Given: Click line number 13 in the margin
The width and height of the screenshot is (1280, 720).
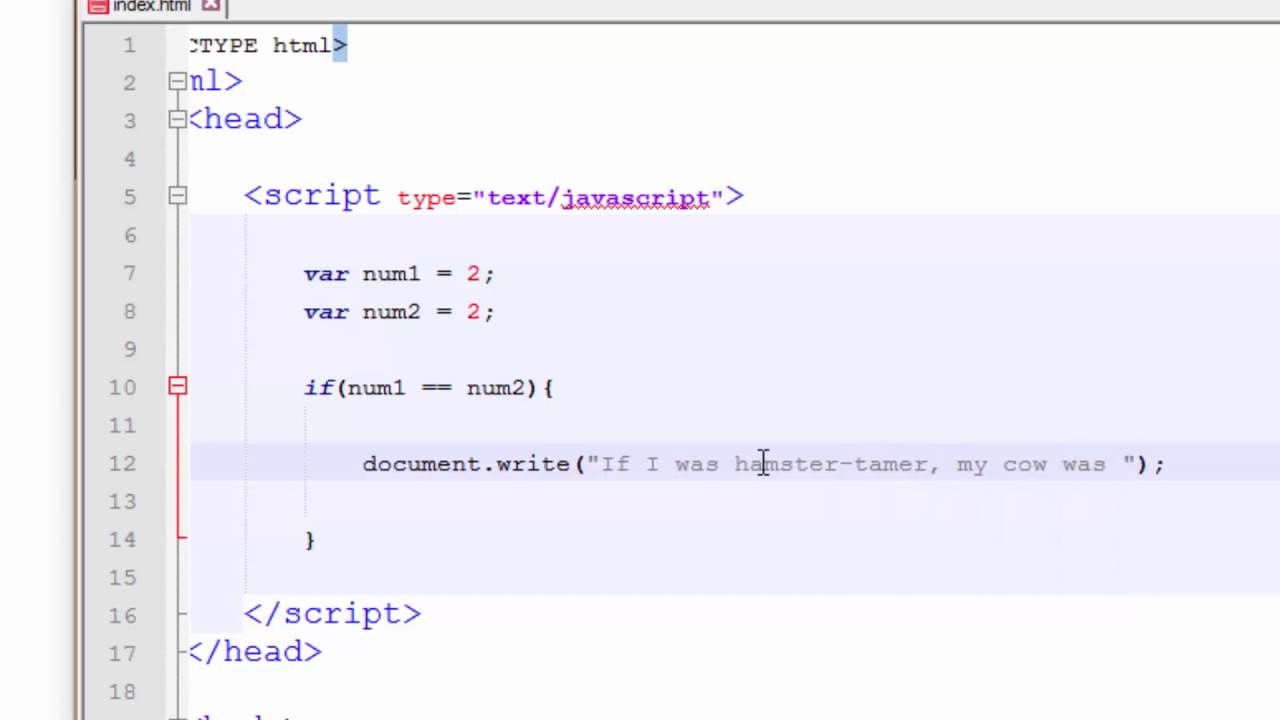Looking at the screenshot, I should (124, 501).
